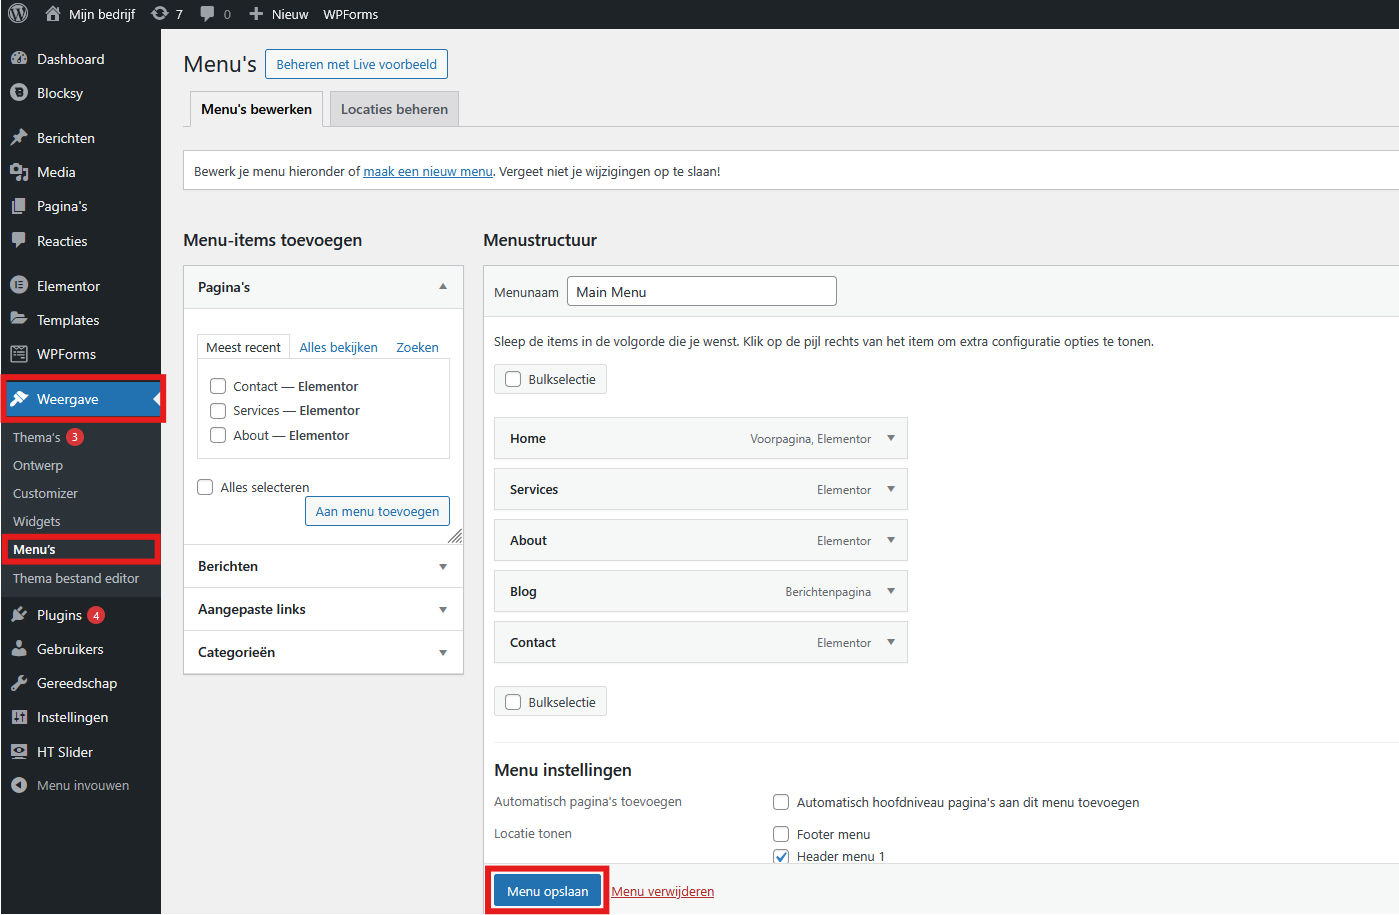This screenshot has height=915, width=1399.
Task: Tick the top Bulkselectie checkbox
Action: tap(513, 380)
